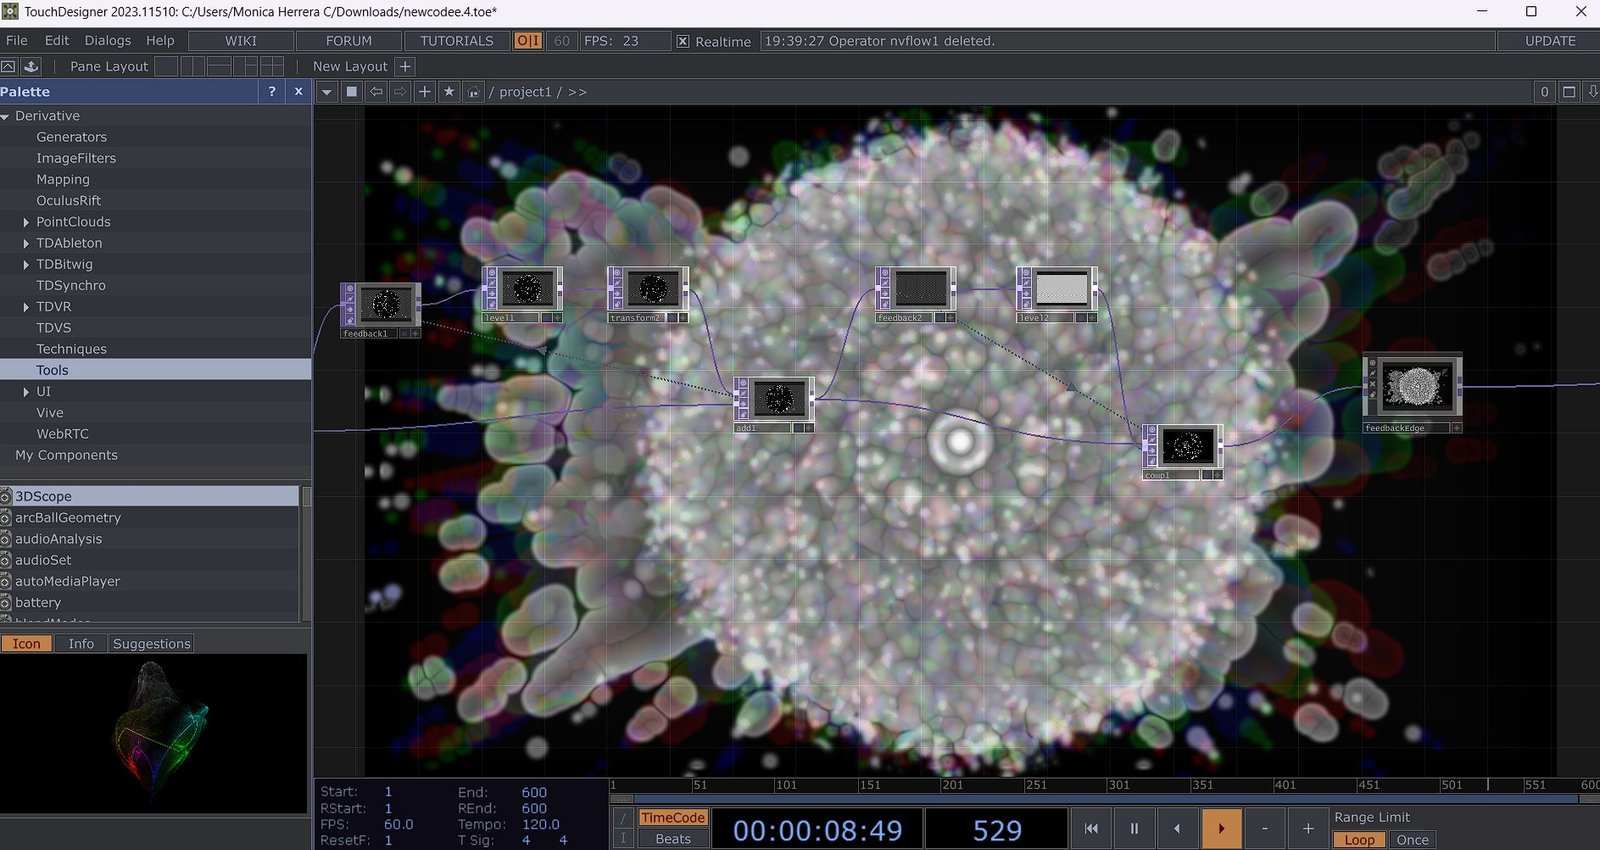The image size is (1600, 850).
Task: Click the play forward button
Action: click(1221, 828)
